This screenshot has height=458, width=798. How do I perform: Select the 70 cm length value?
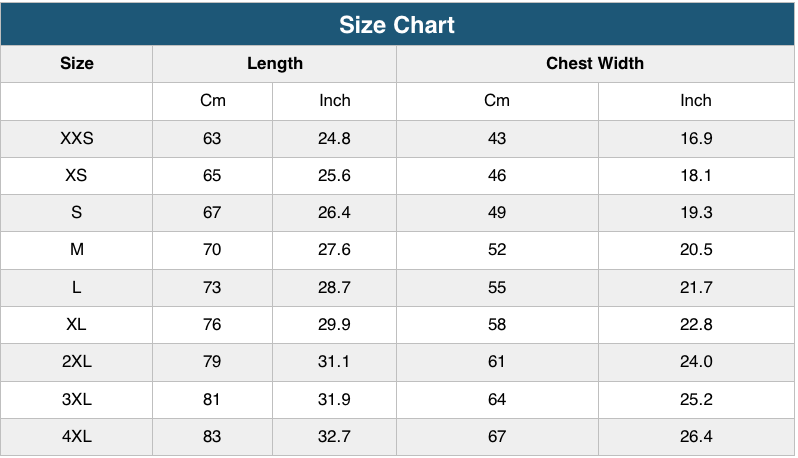click(x=212, y=250)
